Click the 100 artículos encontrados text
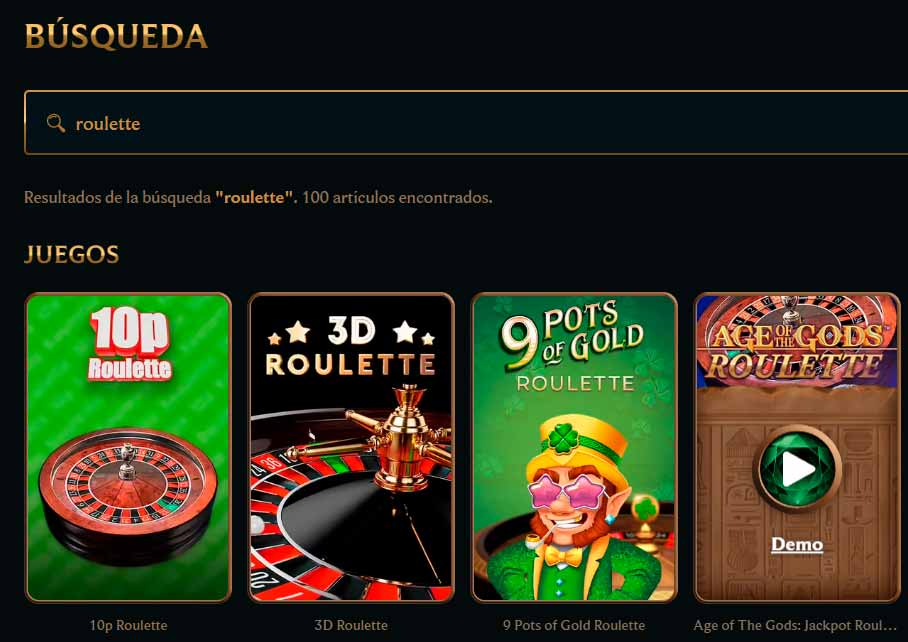This screenshot has width=908, height=642. (x=397, y=197)
